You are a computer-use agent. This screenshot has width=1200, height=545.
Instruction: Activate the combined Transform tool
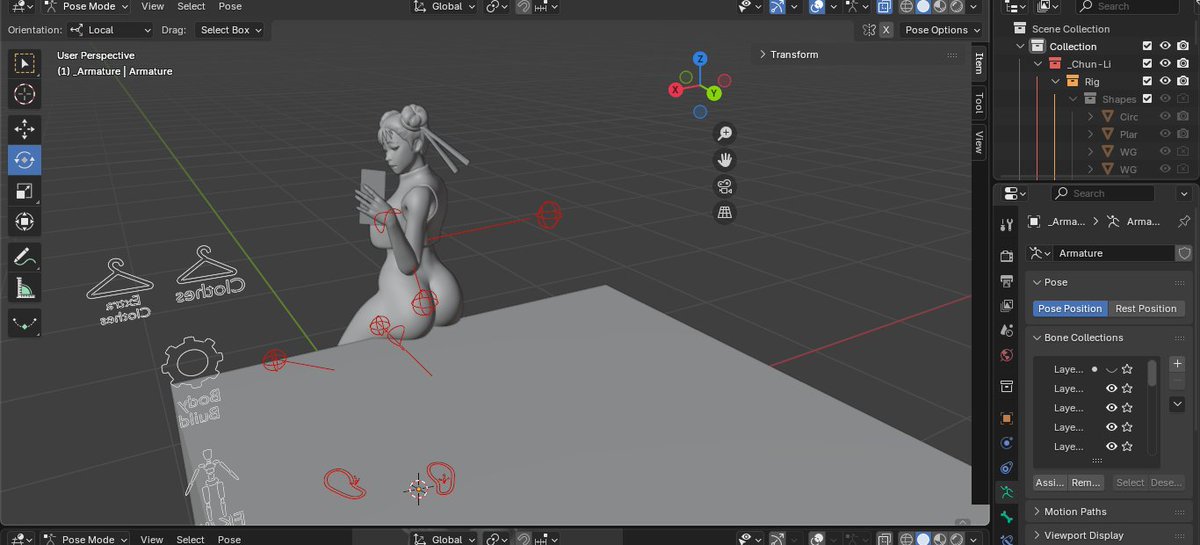click(x=25, y=221)
